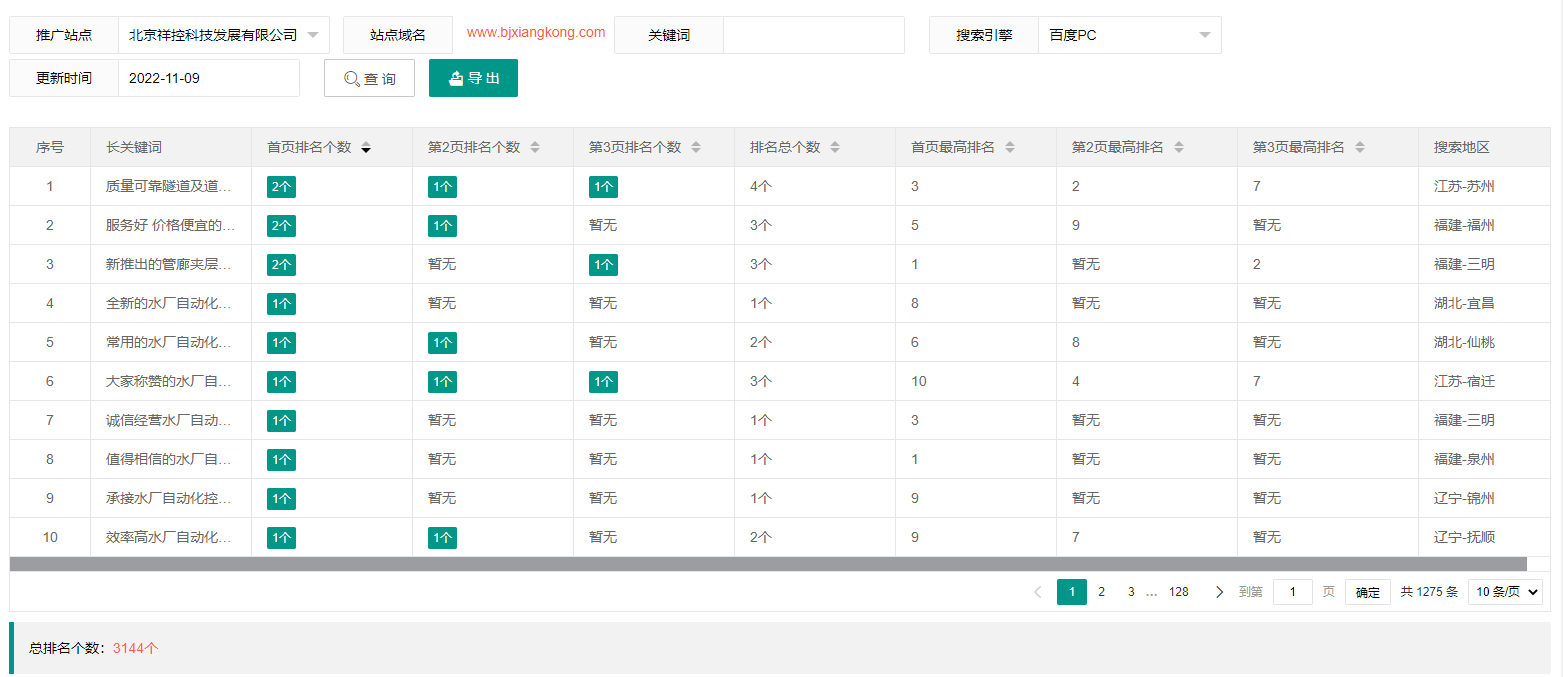Toggle ascending sort on 第2页排名个数
The height and width of the screenshot is (677, 1563).
[x=536, y=146]
